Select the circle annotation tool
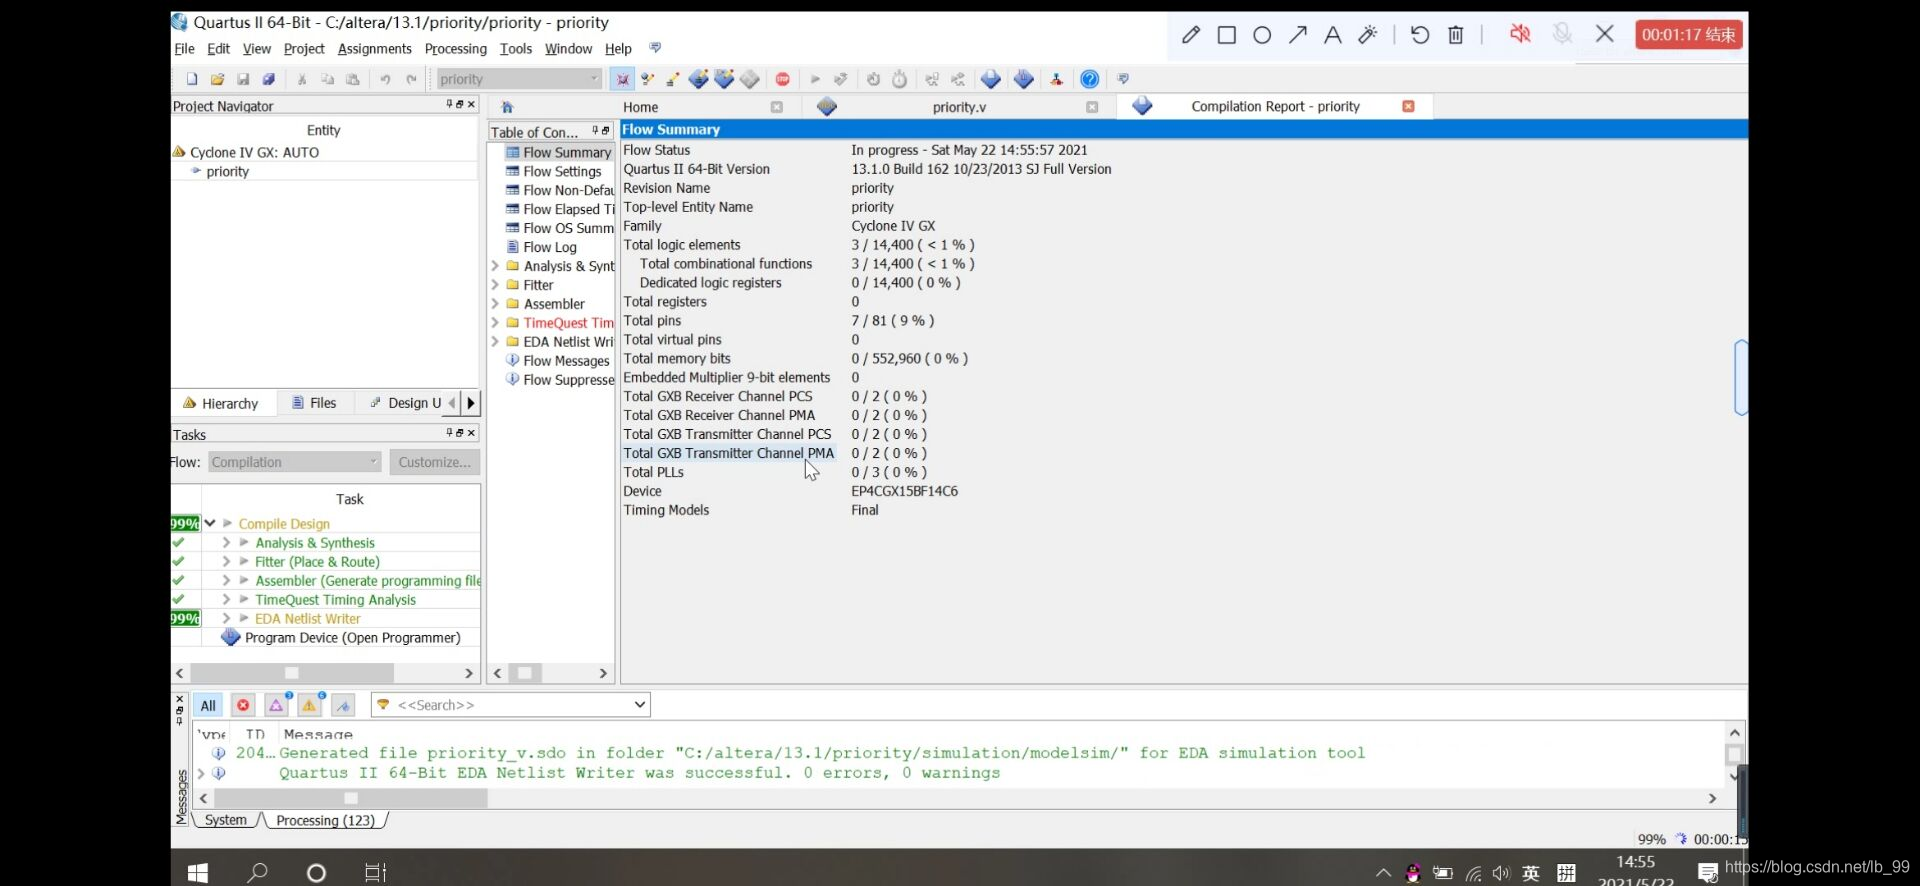This screenshot has width=1920, height=886. 1262,35
